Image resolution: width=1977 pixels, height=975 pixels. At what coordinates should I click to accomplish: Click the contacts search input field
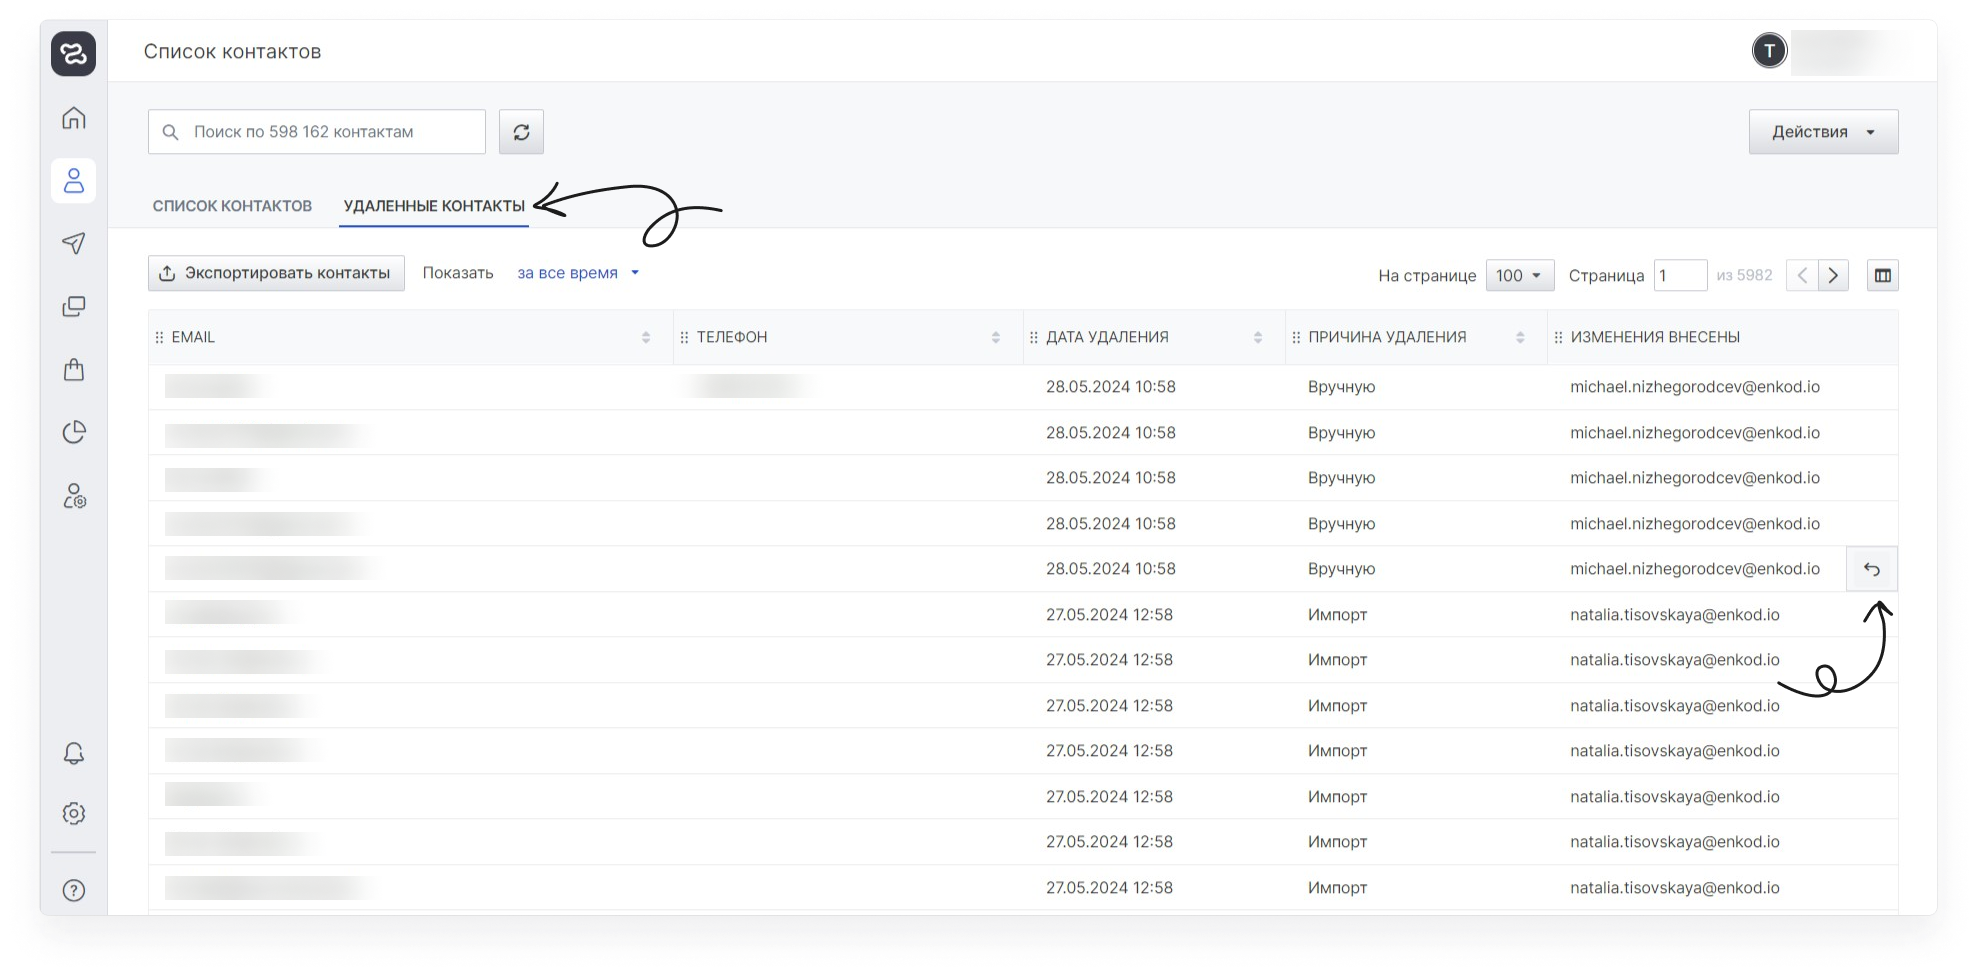tap(317, 132)
